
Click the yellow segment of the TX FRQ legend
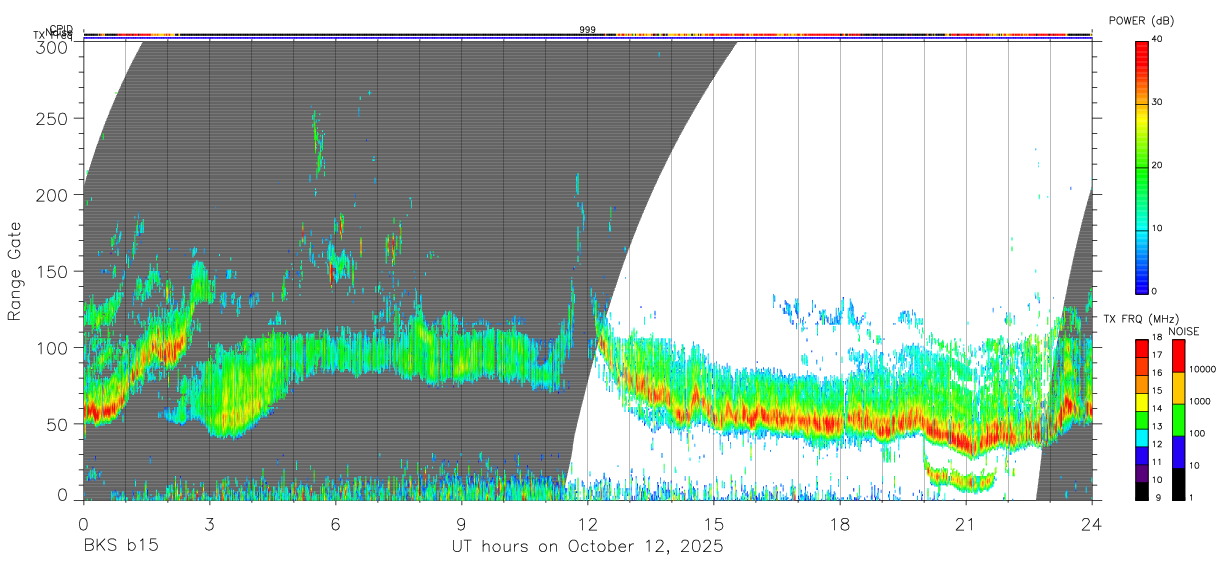click(x=1142, y=403)
